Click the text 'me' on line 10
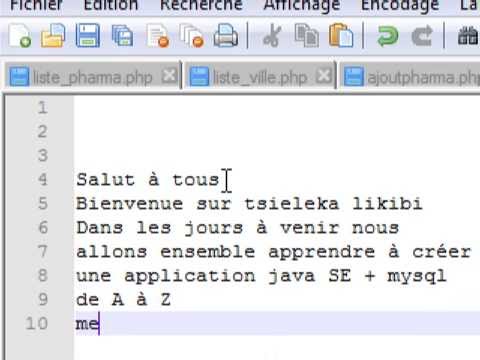Viewport: 480px width, 360px height. tap(87, 324)
